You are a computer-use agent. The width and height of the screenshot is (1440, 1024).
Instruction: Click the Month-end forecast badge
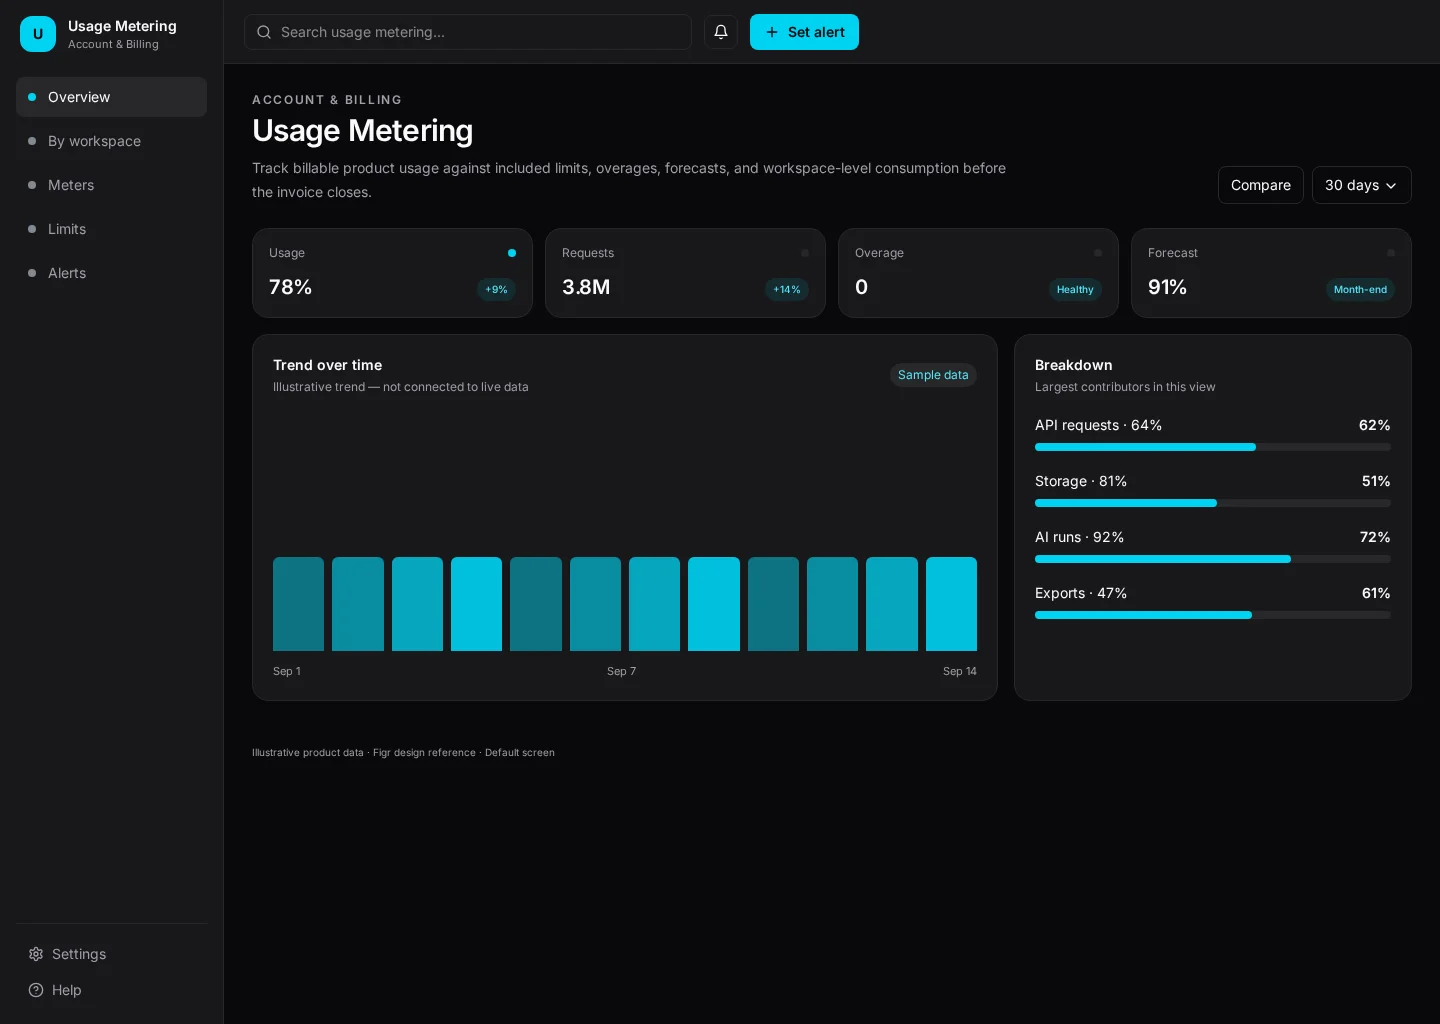[1360, 290]
